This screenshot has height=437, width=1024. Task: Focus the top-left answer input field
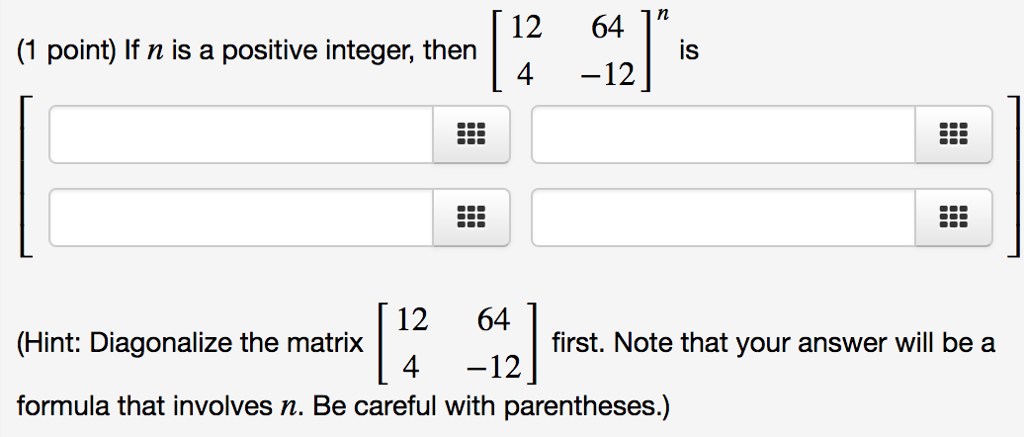241,135
